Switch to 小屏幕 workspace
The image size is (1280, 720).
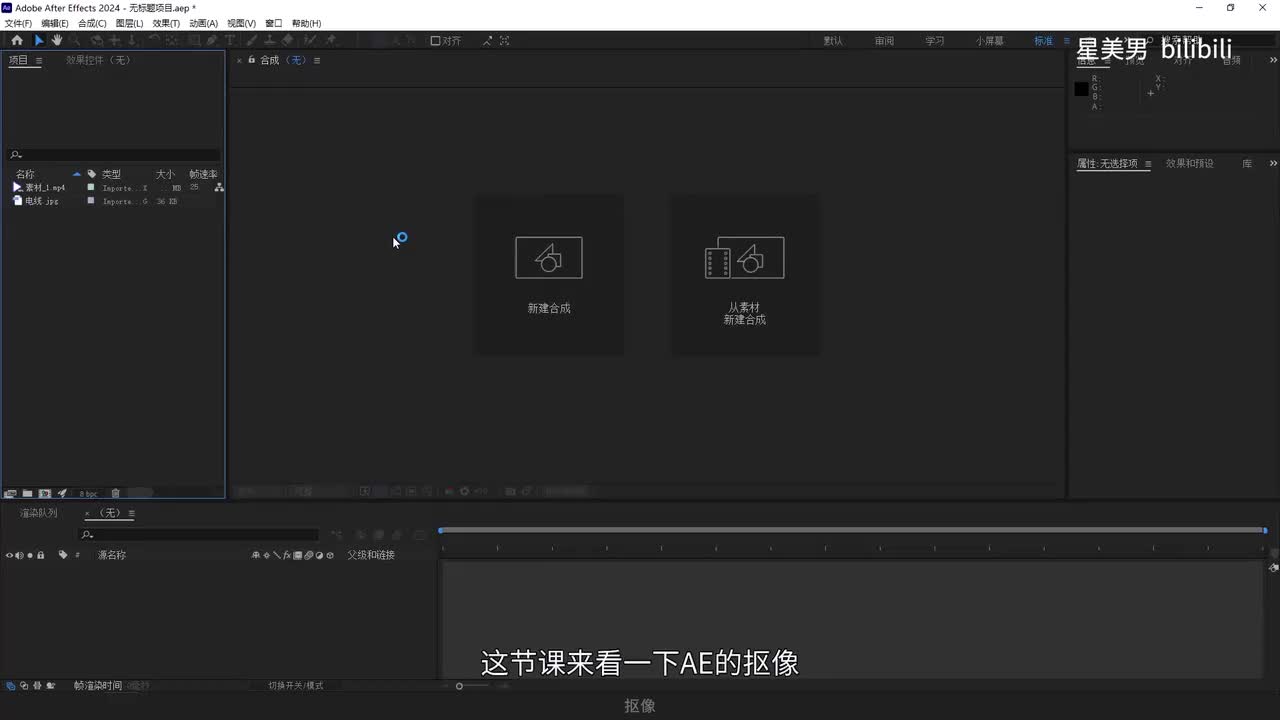[x=990, y=41]
